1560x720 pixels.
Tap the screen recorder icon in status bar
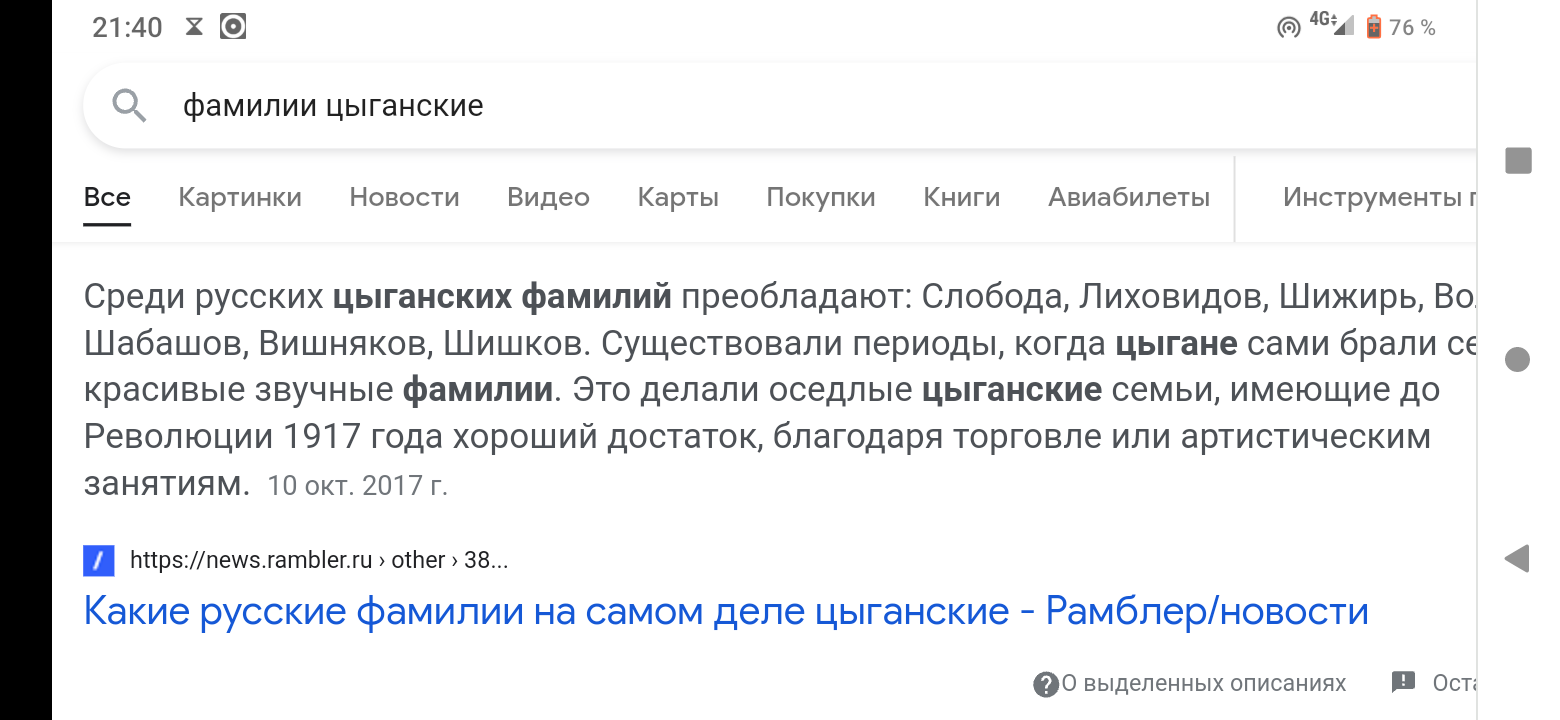click(x=233, y=26)
